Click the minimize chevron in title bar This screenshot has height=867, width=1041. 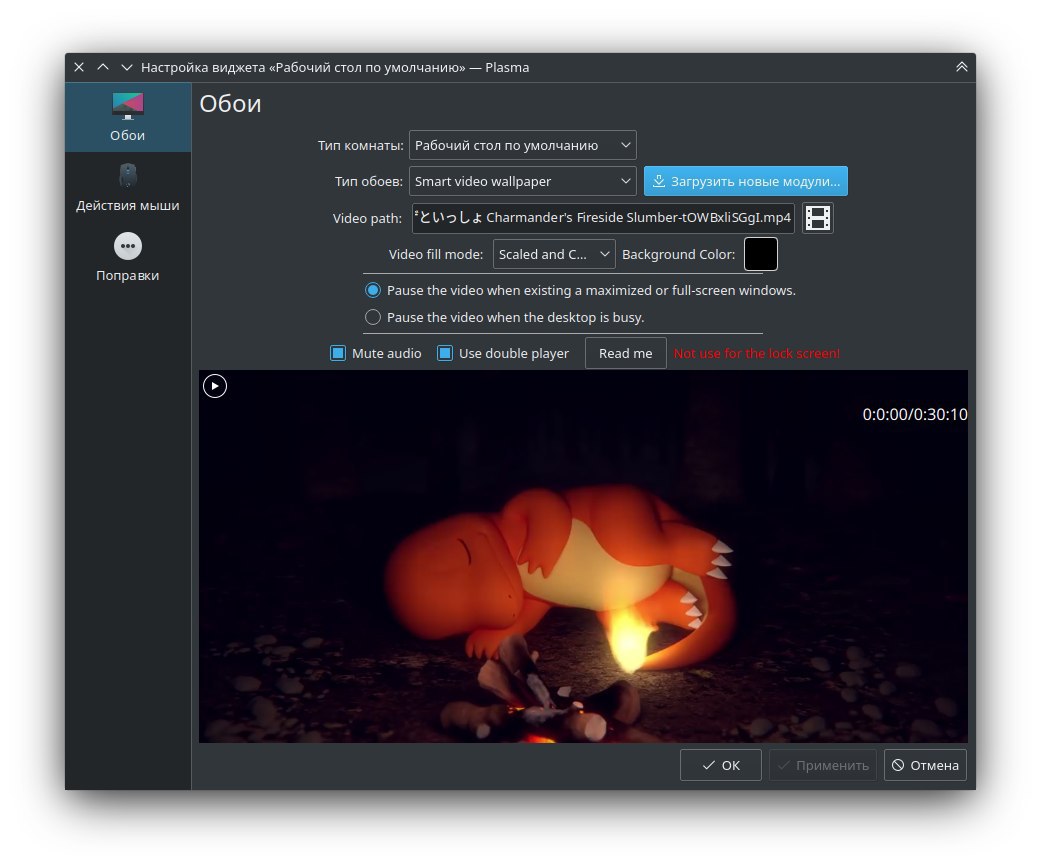[127, 67]
